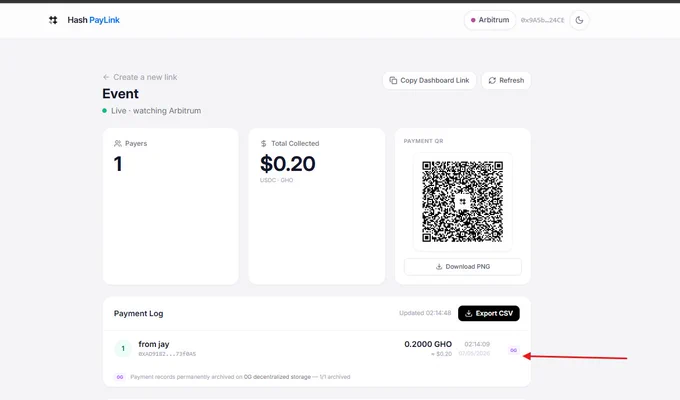
Task: Click the payment QR code image
Action: coord(463,202)
